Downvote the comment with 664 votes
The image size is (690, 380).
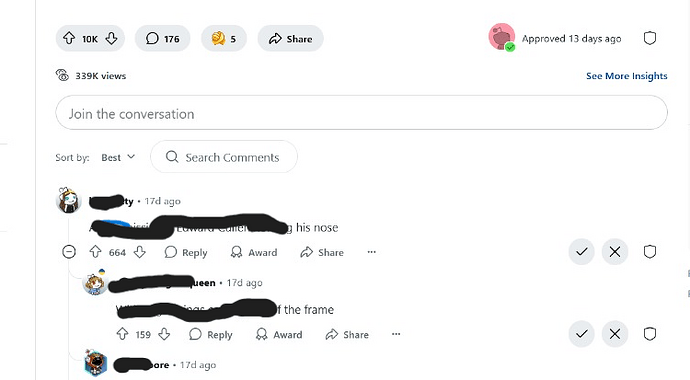139,252
